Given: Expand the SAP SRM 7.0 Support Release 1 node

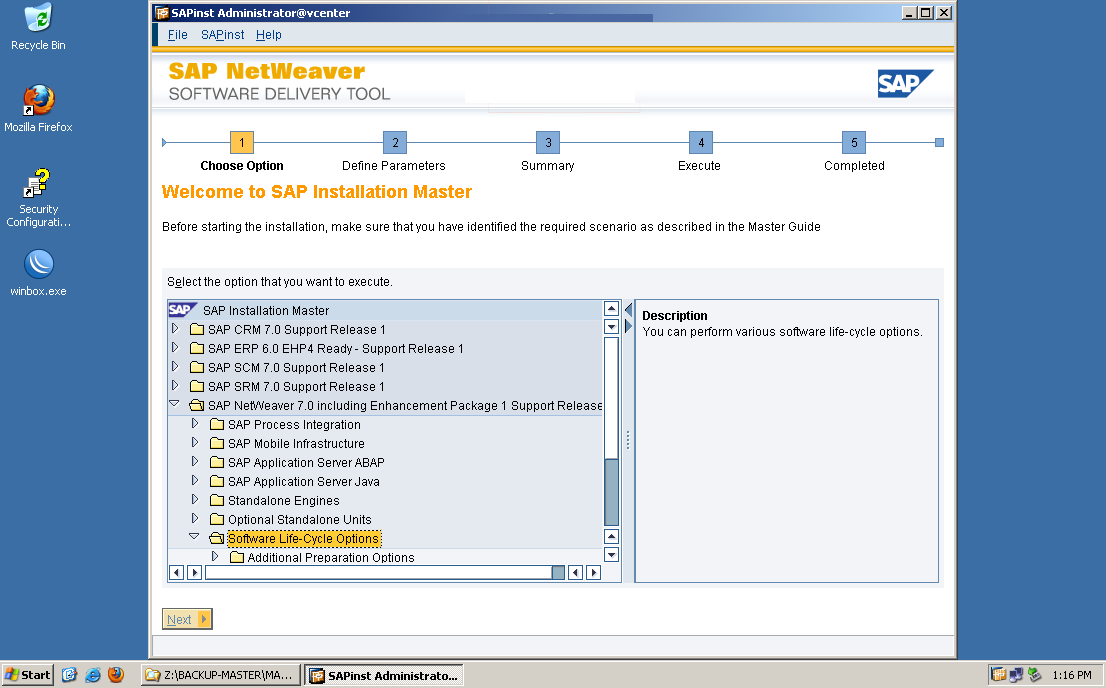Looking at the screenshot, I should point(175,386).
